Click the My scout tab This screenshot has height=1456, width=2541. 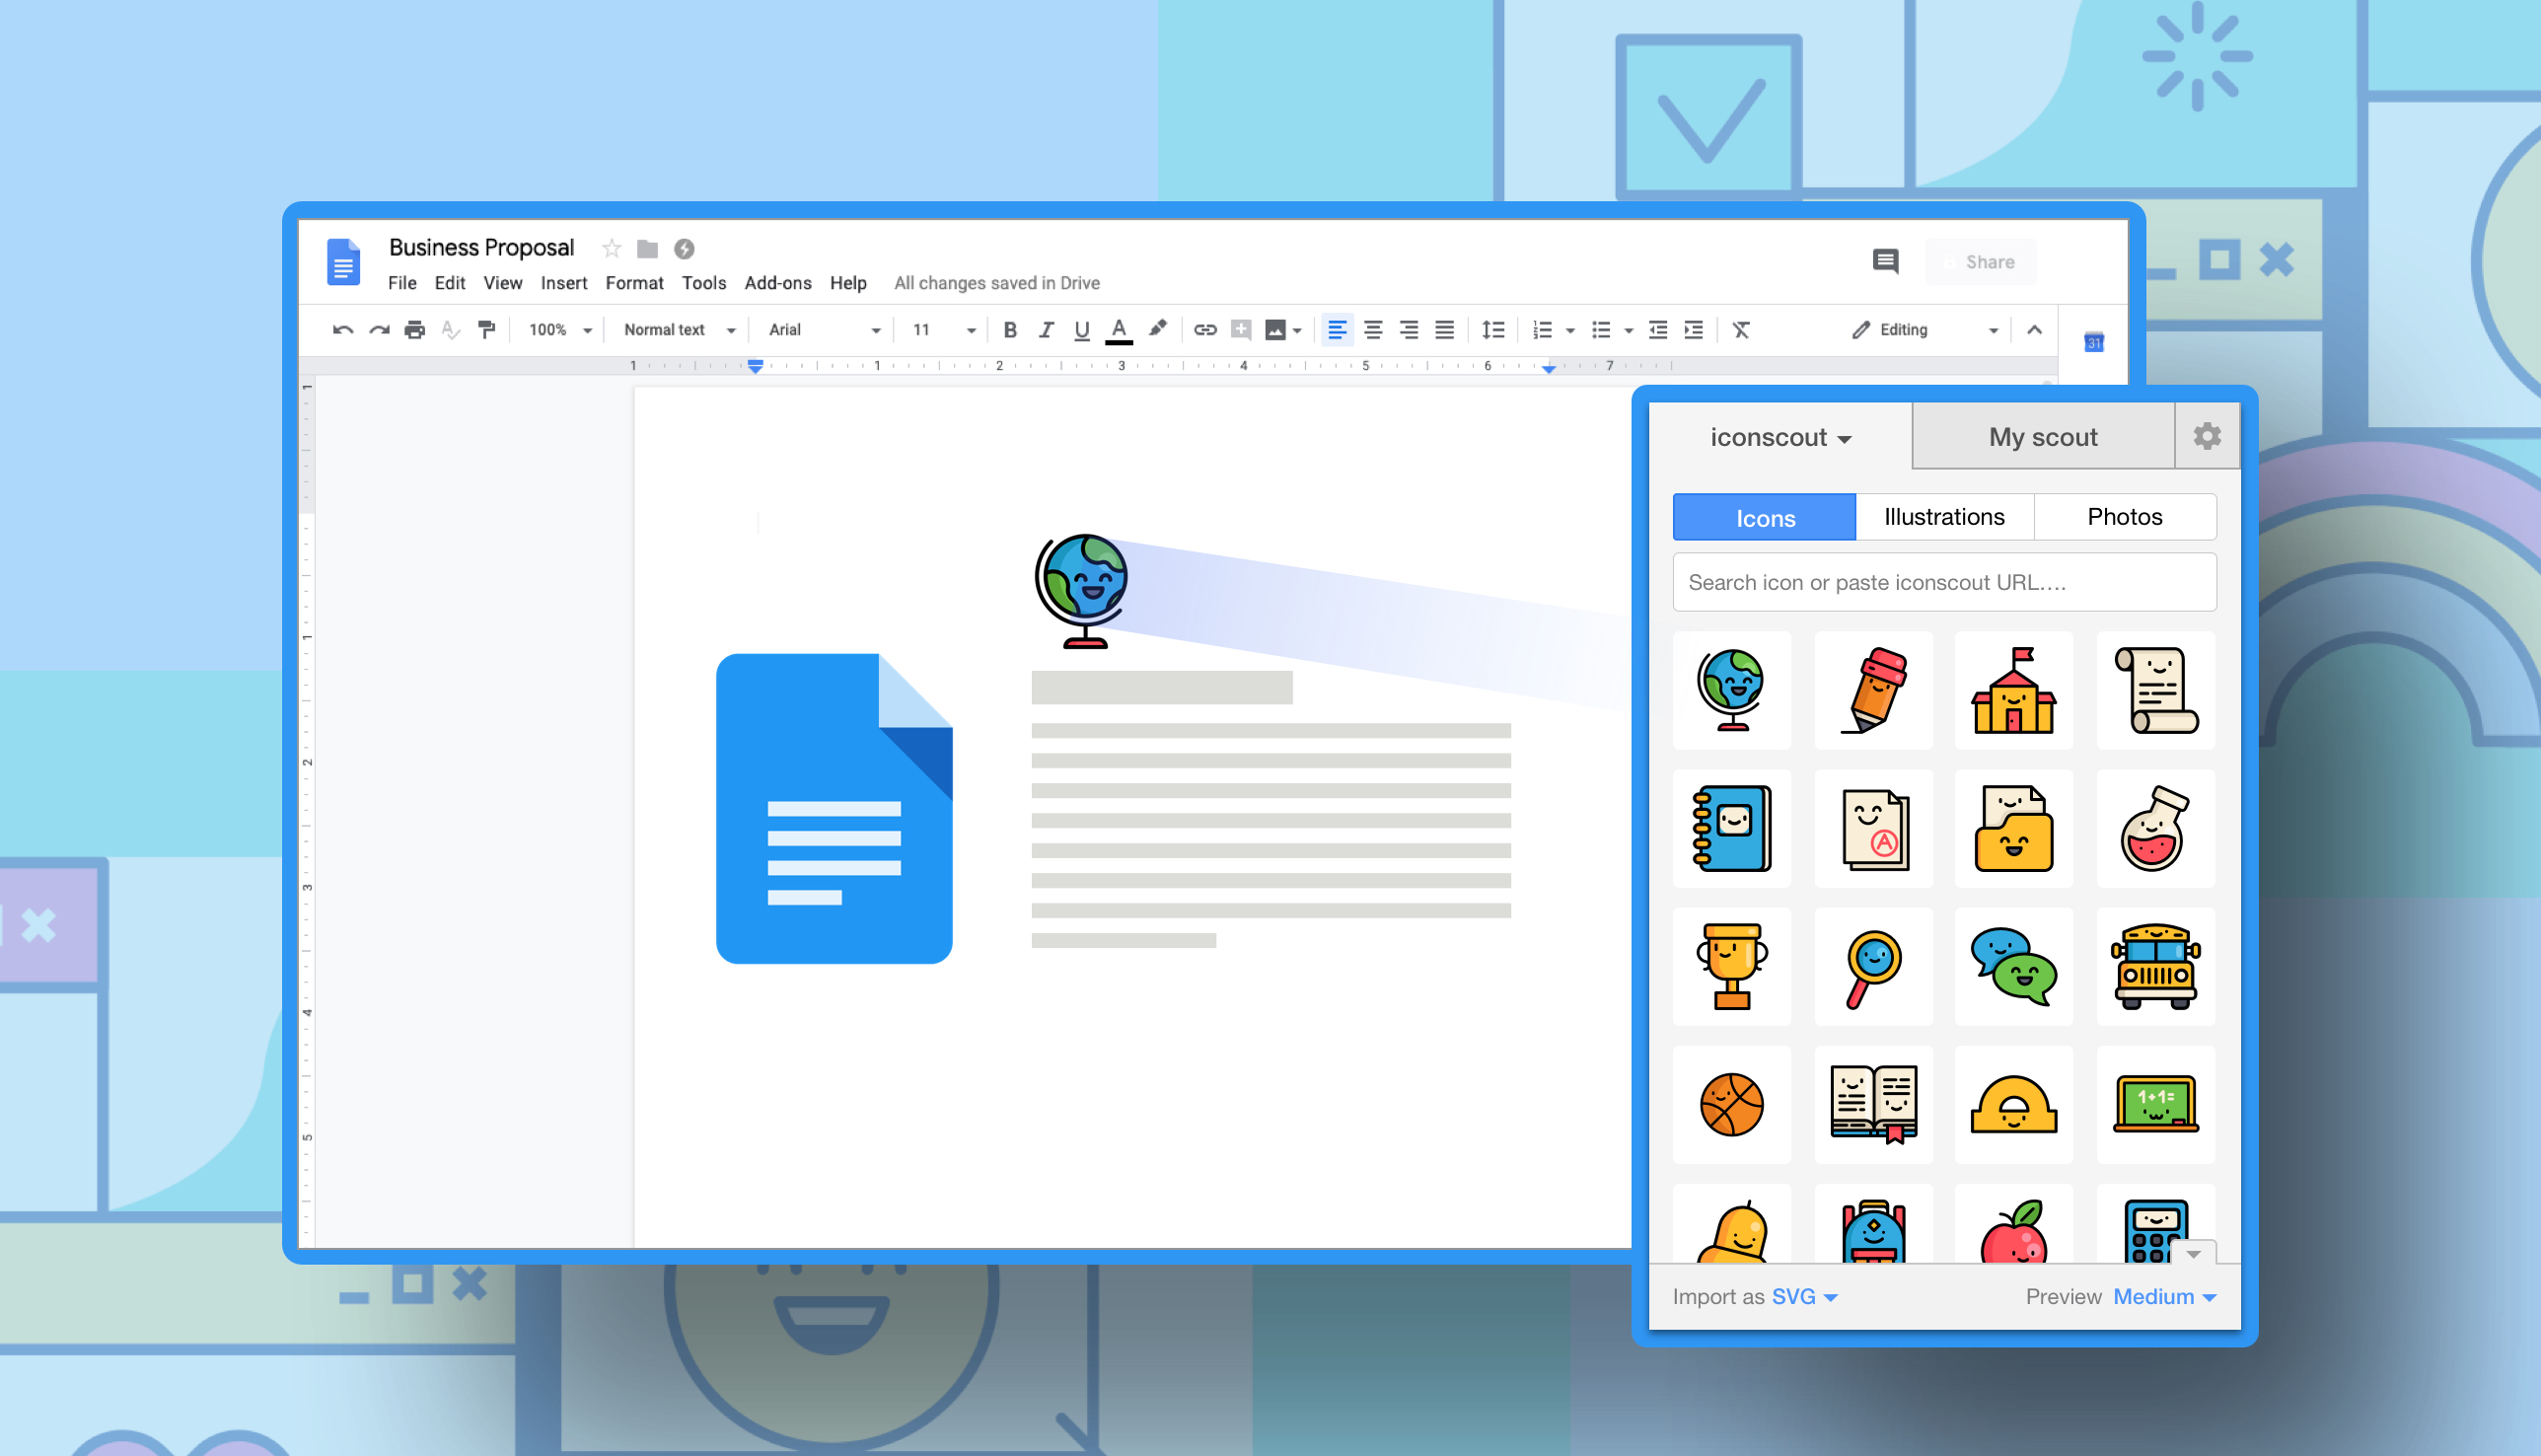click(x=2042, y=438)
